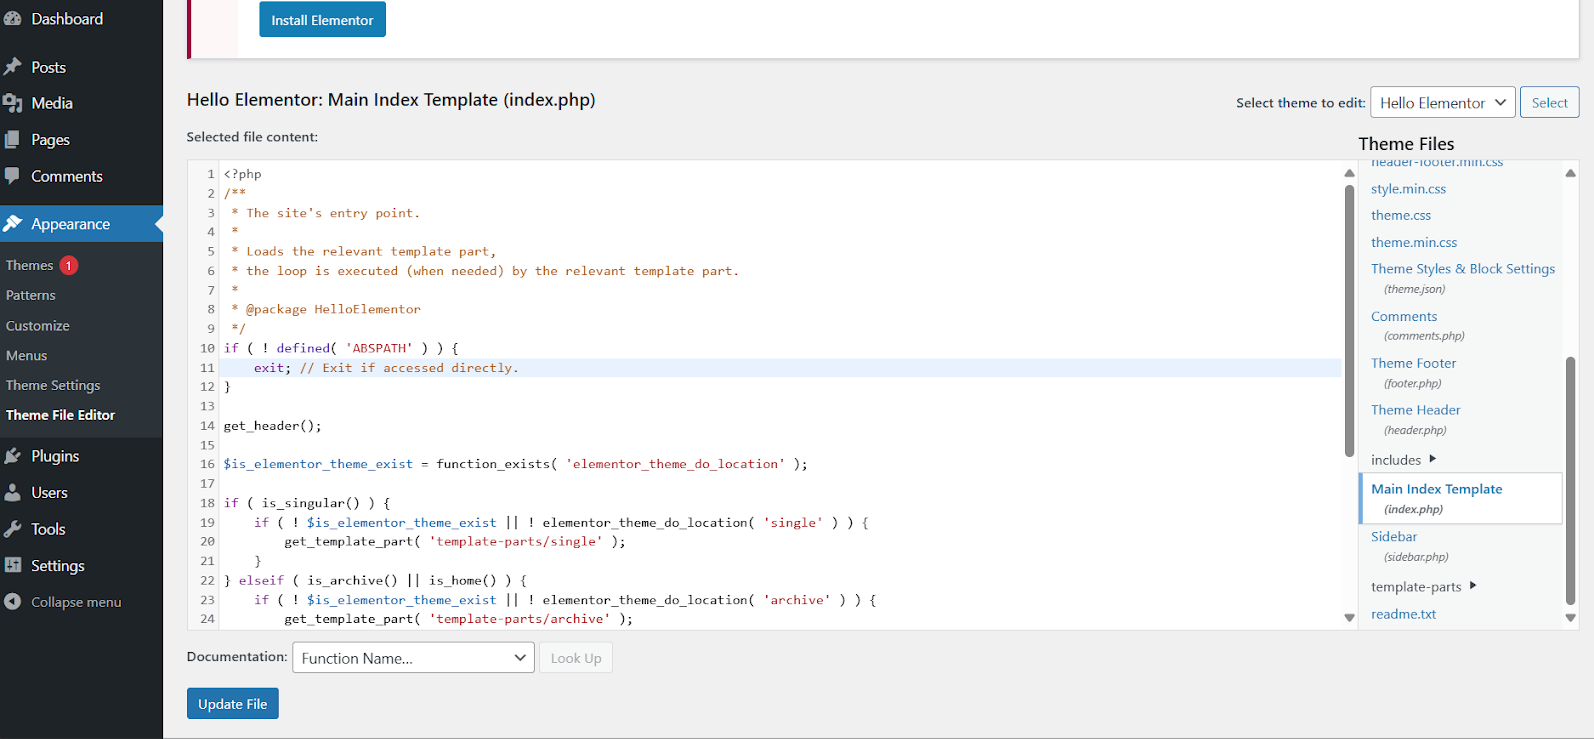
Task: Click code editor scrollbar down arrow
Action: (x=1349, y=618)
